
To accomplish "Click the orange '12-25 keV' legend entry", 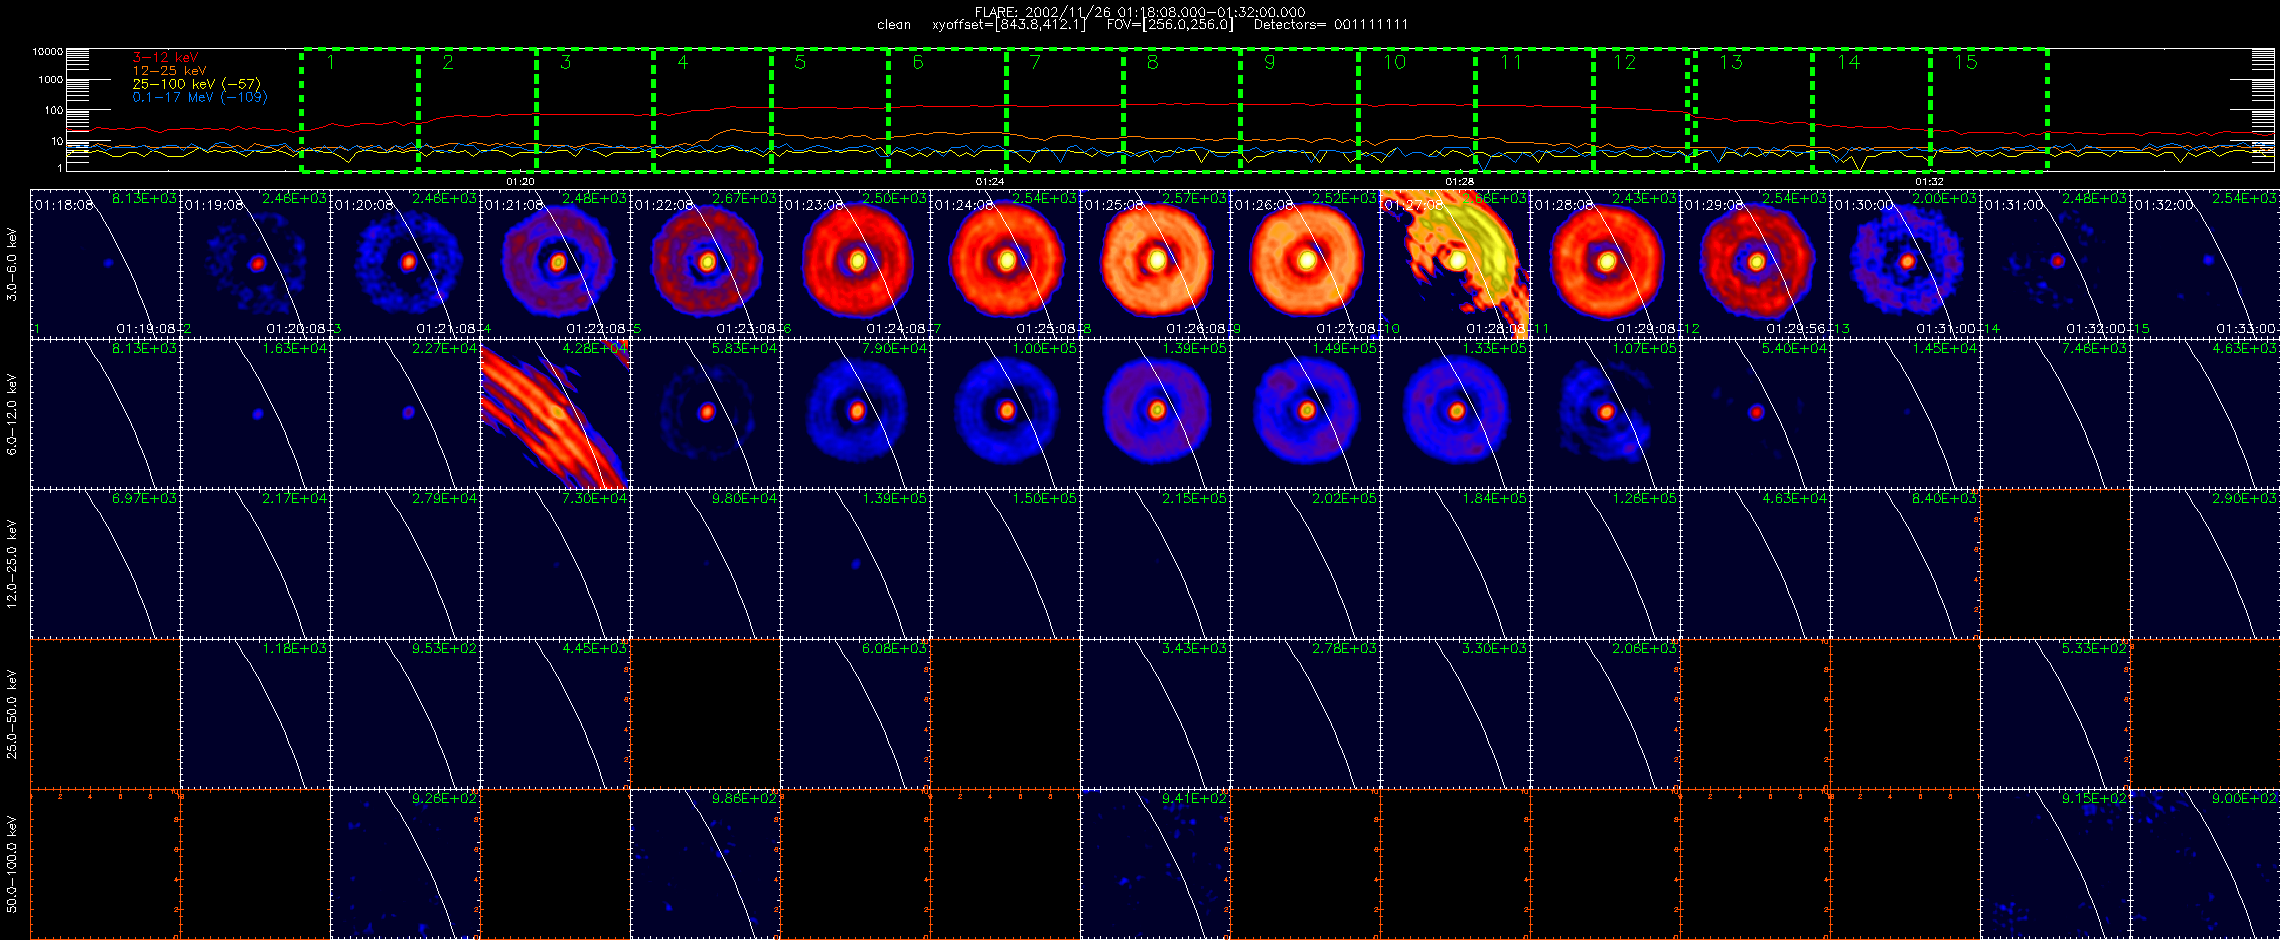I will pos(169,71).
